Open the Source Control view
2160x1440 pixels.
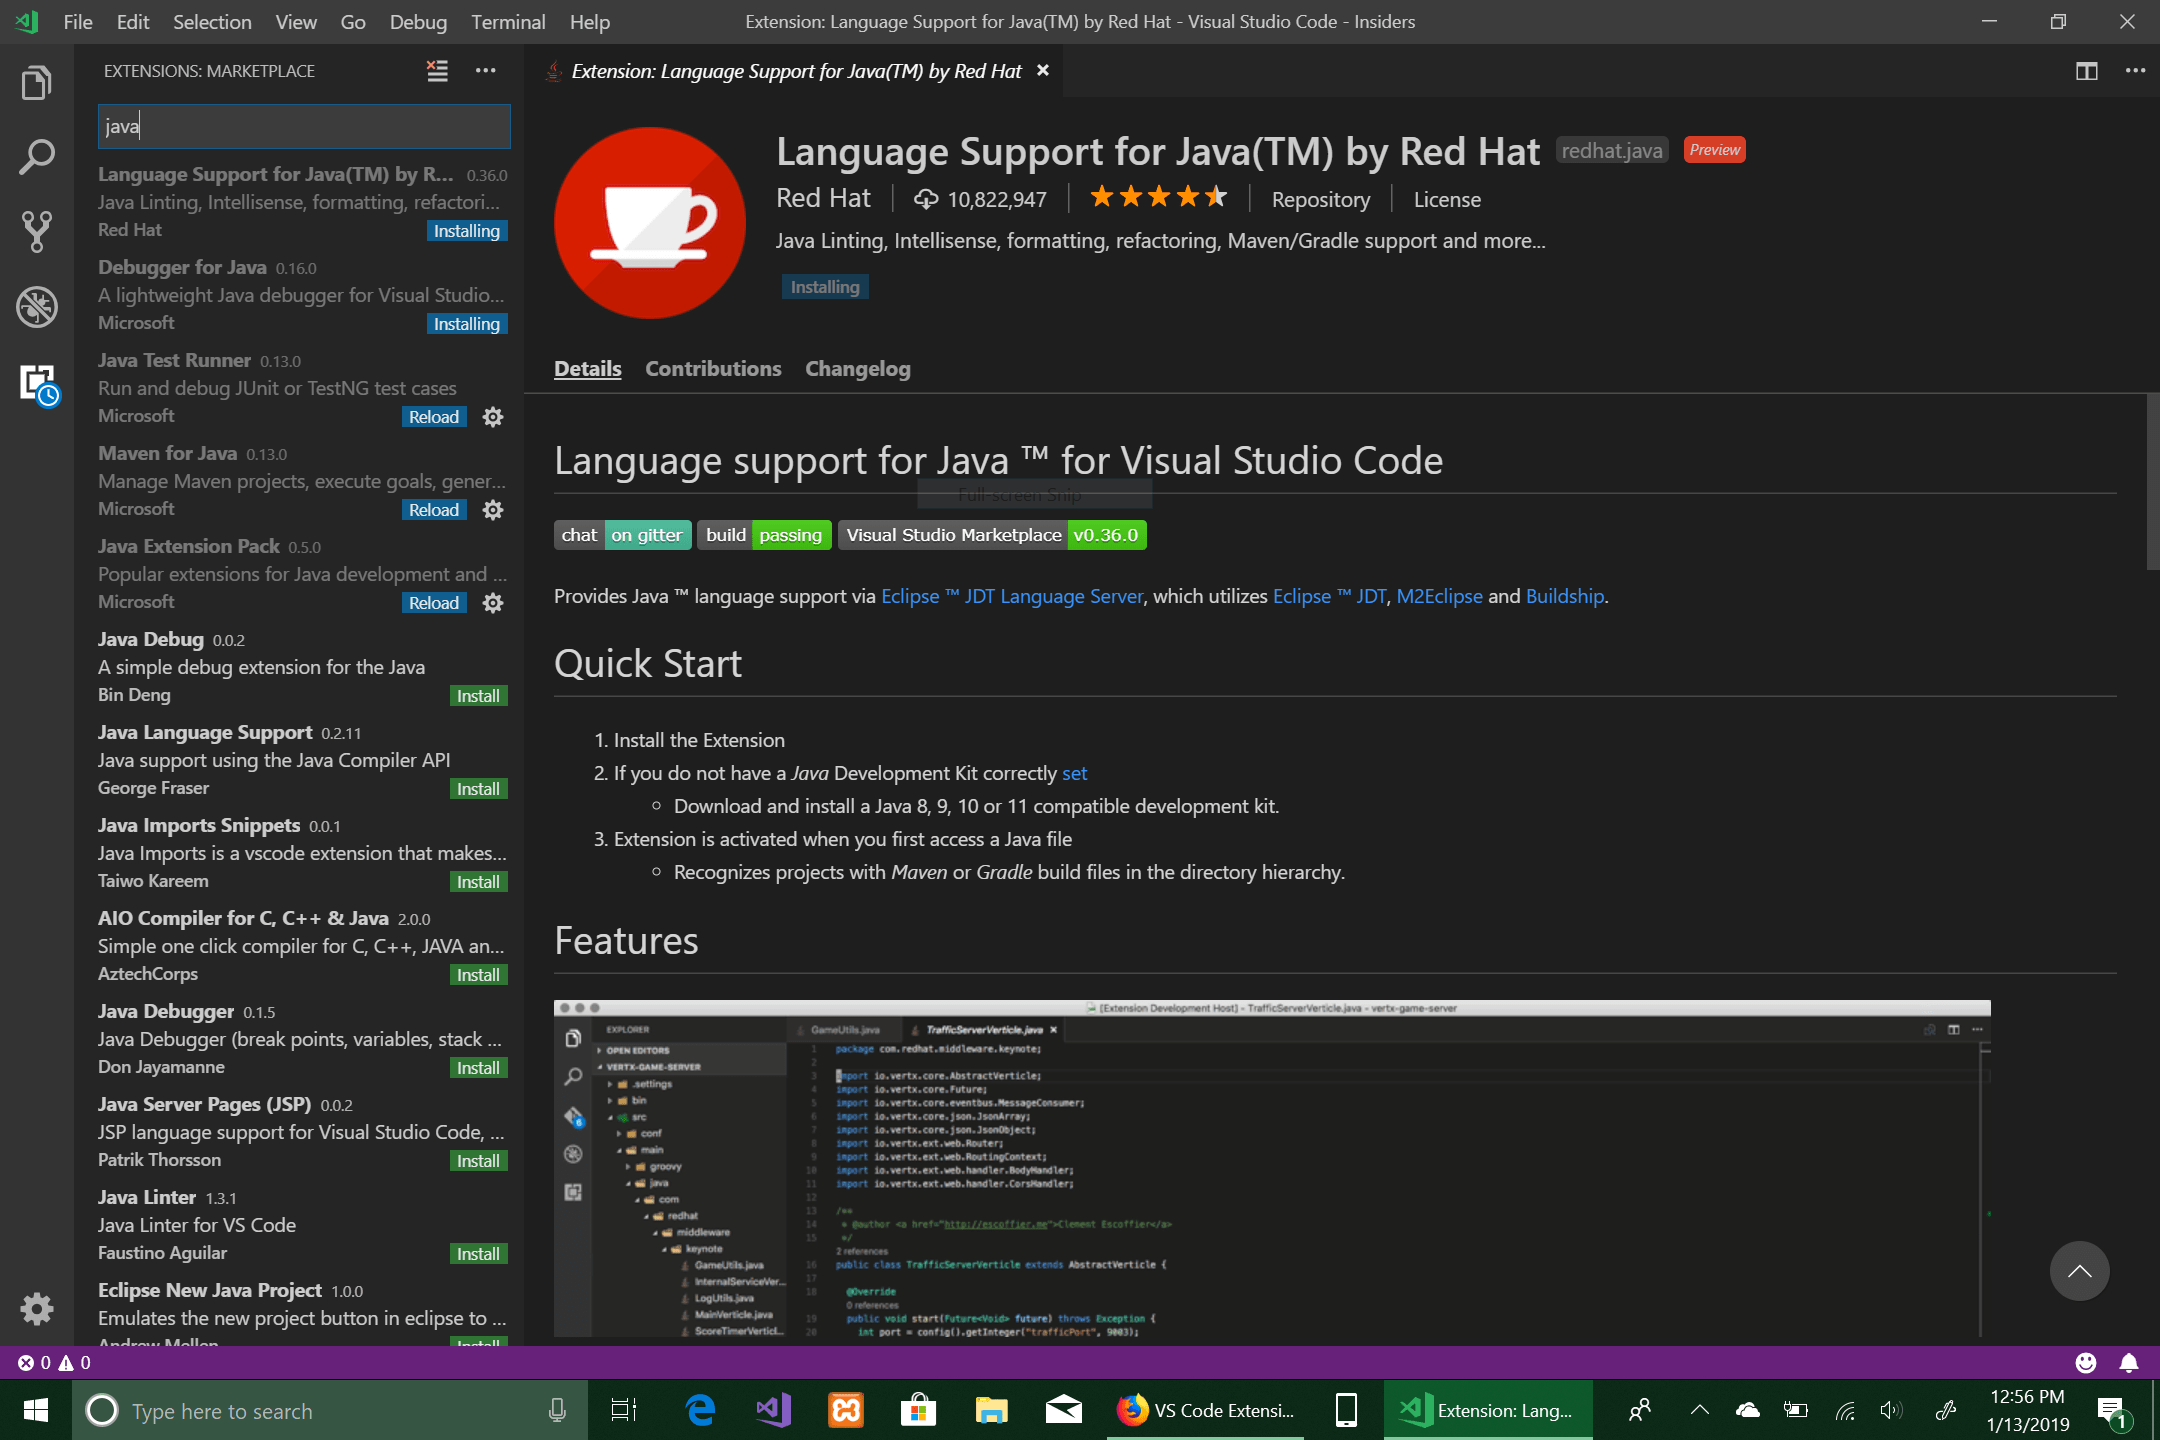[36, 231]
